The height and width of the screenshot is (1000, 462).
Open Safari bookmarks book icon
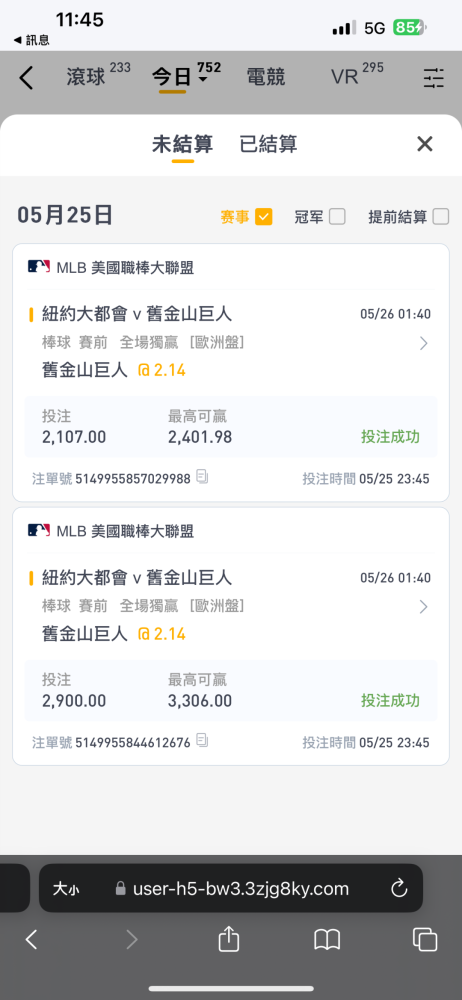[327, 939]
